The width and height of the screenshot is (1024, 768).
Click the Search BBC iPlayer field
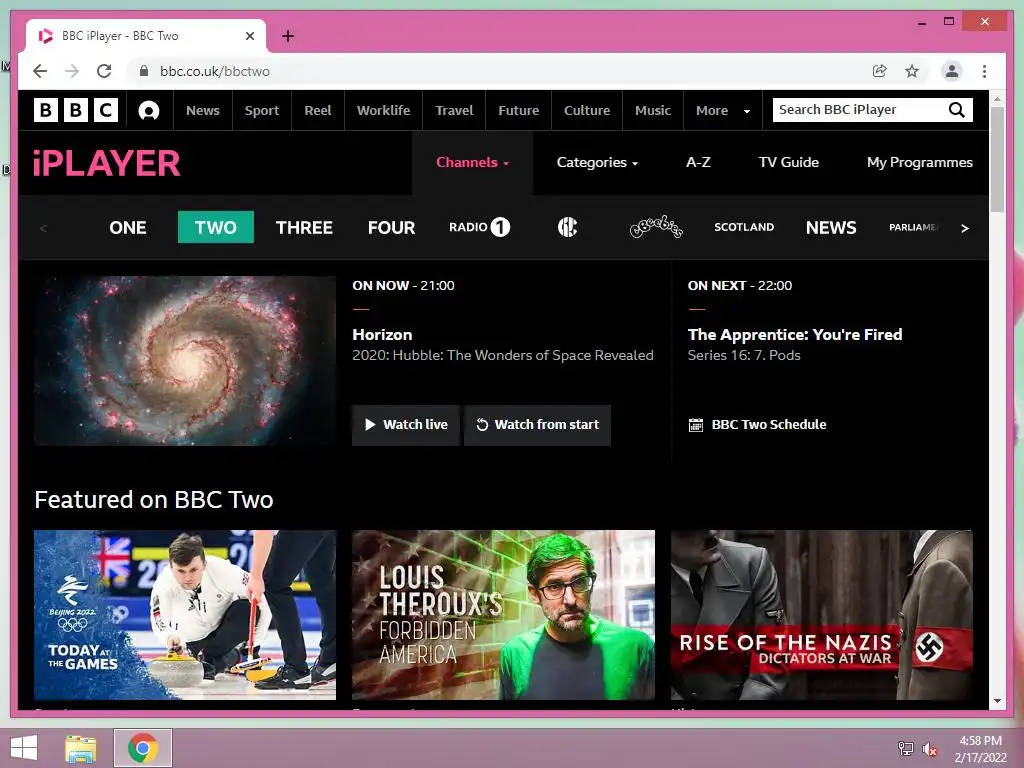pyautogui.click(x=859, y=110)
